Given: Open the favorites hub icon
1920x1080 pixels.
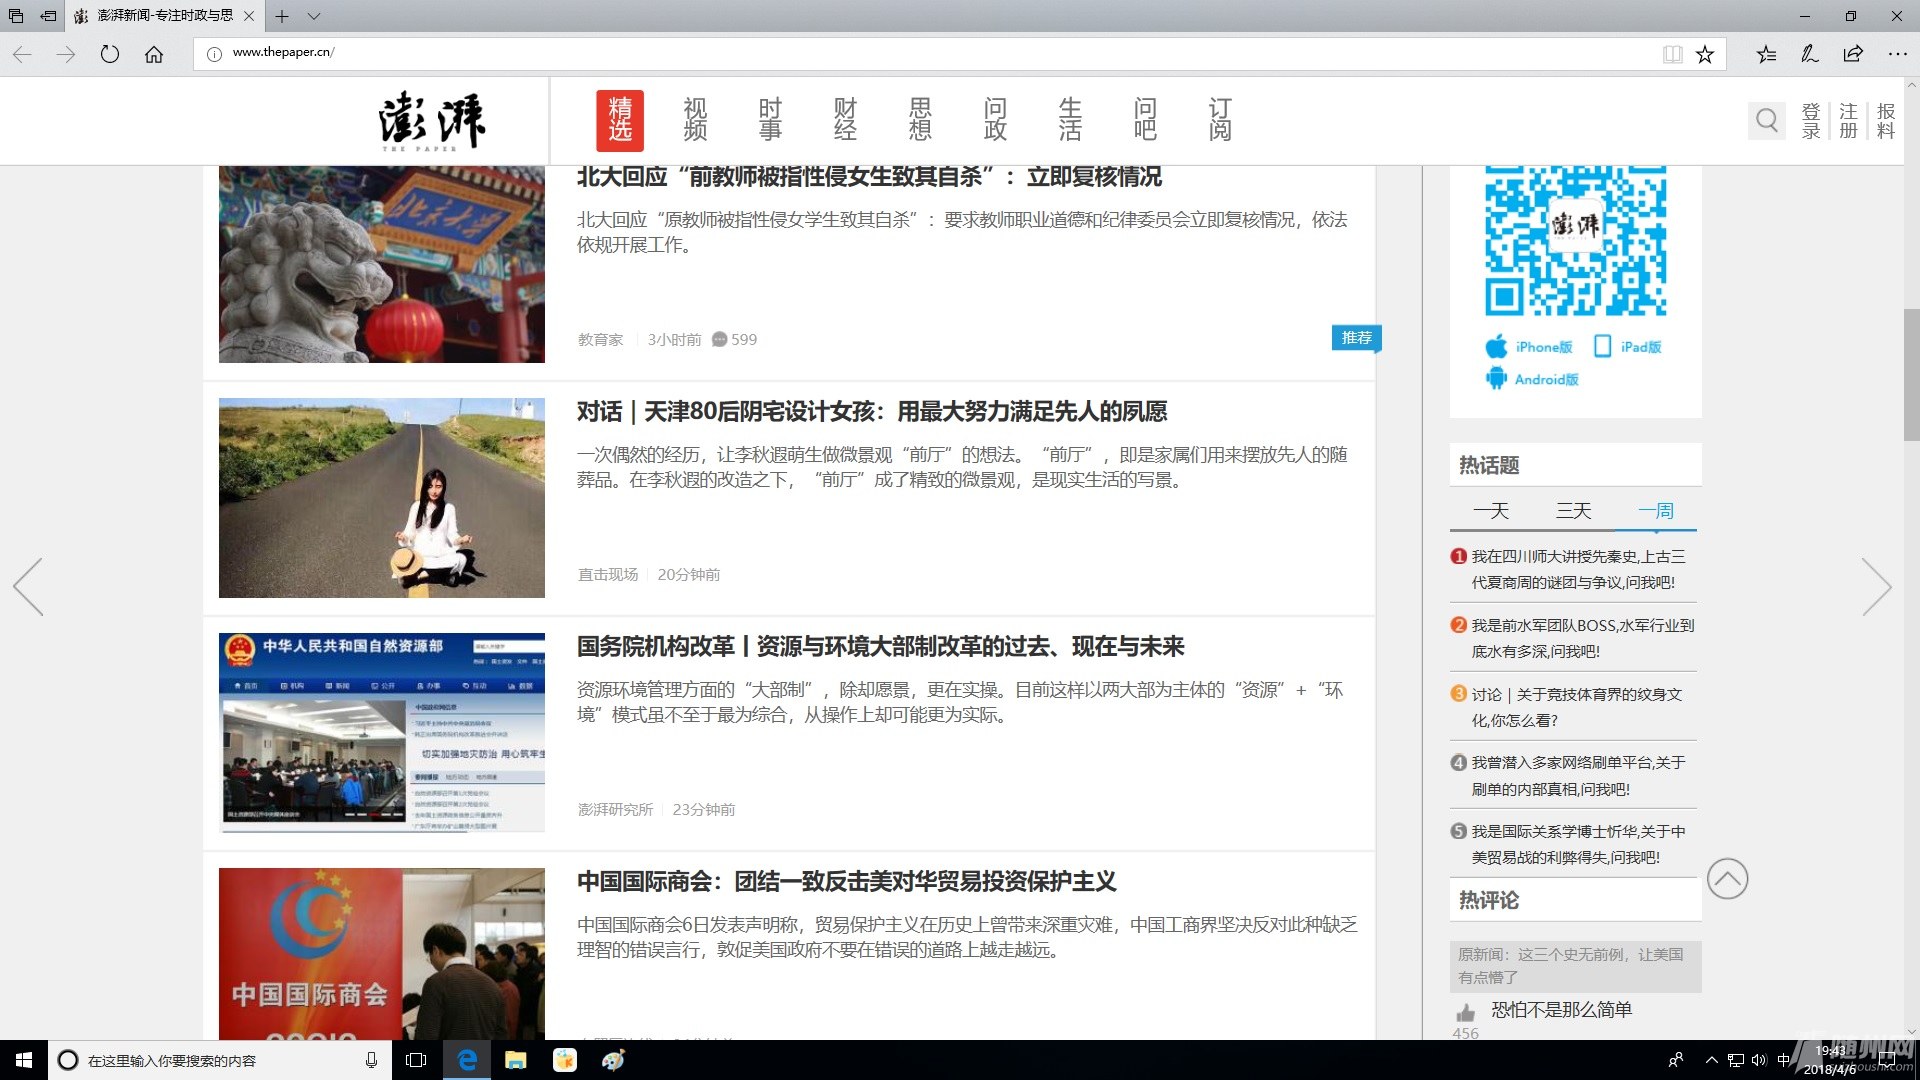Looking at the screenshot, I should click(x=1767, y=54).
